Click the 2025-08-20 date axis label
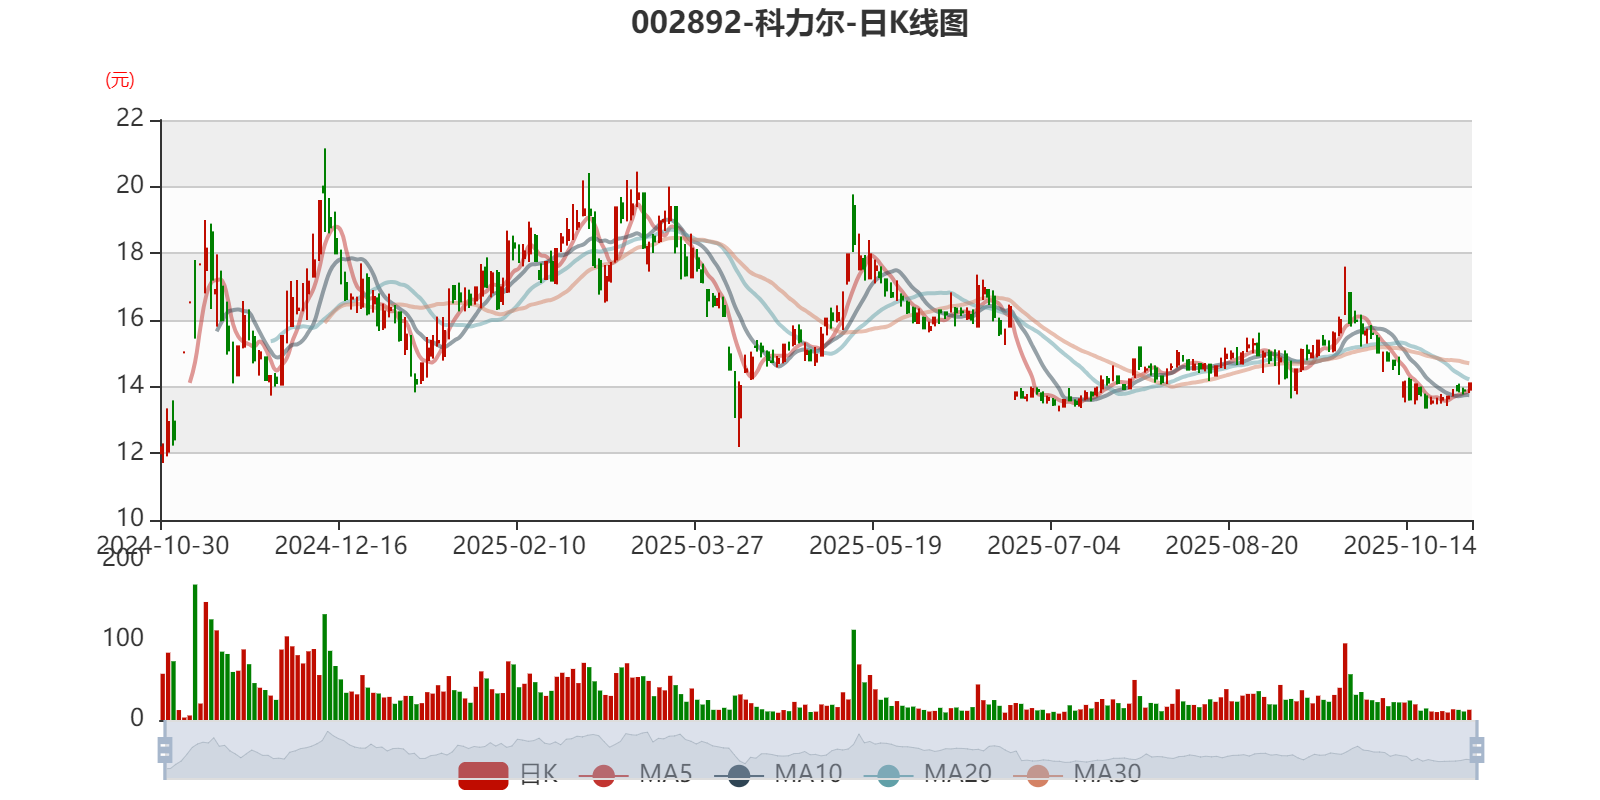The height and width of the screenshot is (800, 1600). pyautogui.click(x=1231, y=546)
